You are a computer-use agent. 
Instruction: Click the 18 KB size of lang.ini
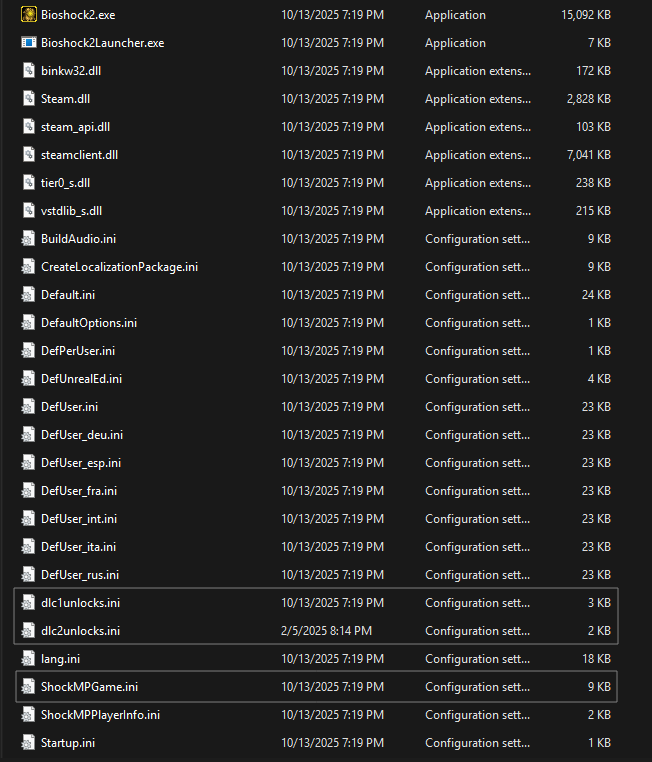597,659
